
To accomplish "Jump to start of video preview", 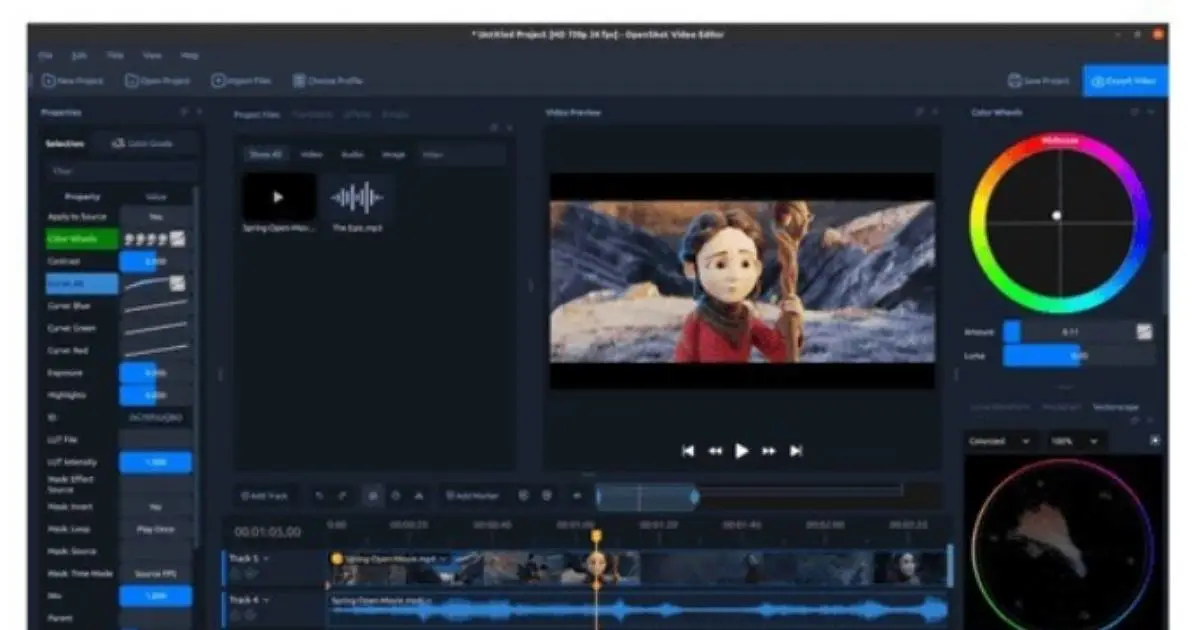I will pyautogui.click(x=688, y=451).
